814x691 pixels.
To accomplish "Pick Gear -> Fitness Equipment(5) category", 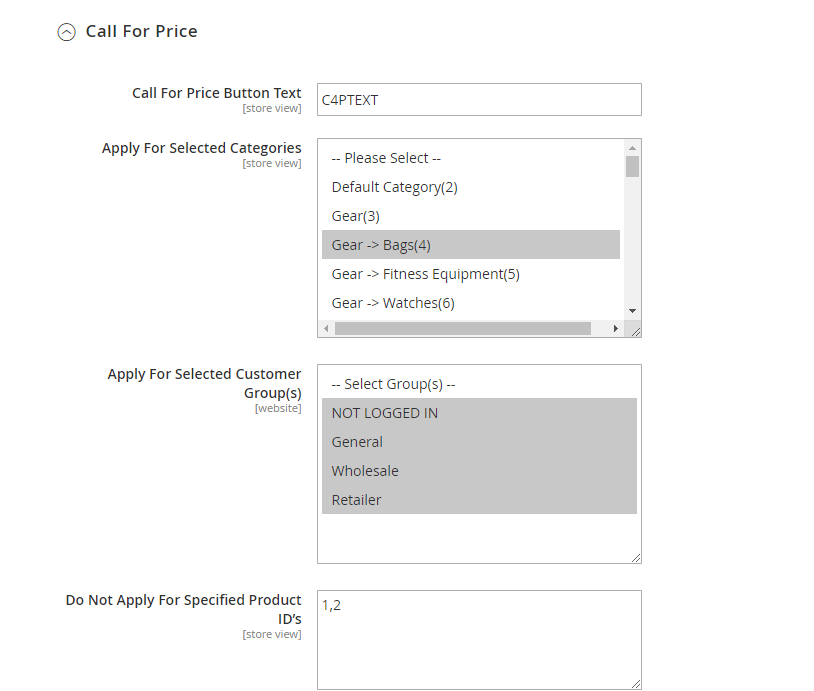I will pyautogui.click(x=471, y=274).
